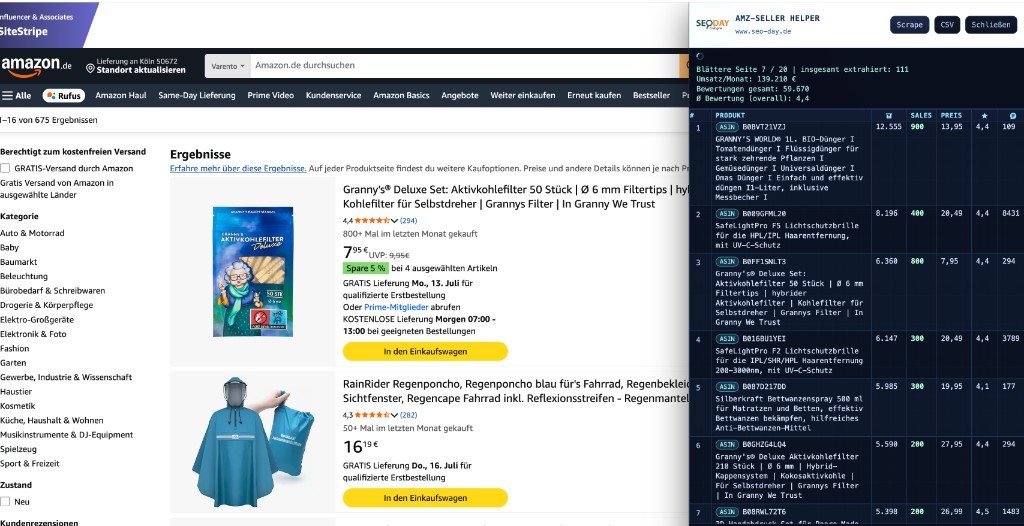Go to Prime Video nav item
This screenshot has height=526, width=1024.
click(x=270, y=95)
